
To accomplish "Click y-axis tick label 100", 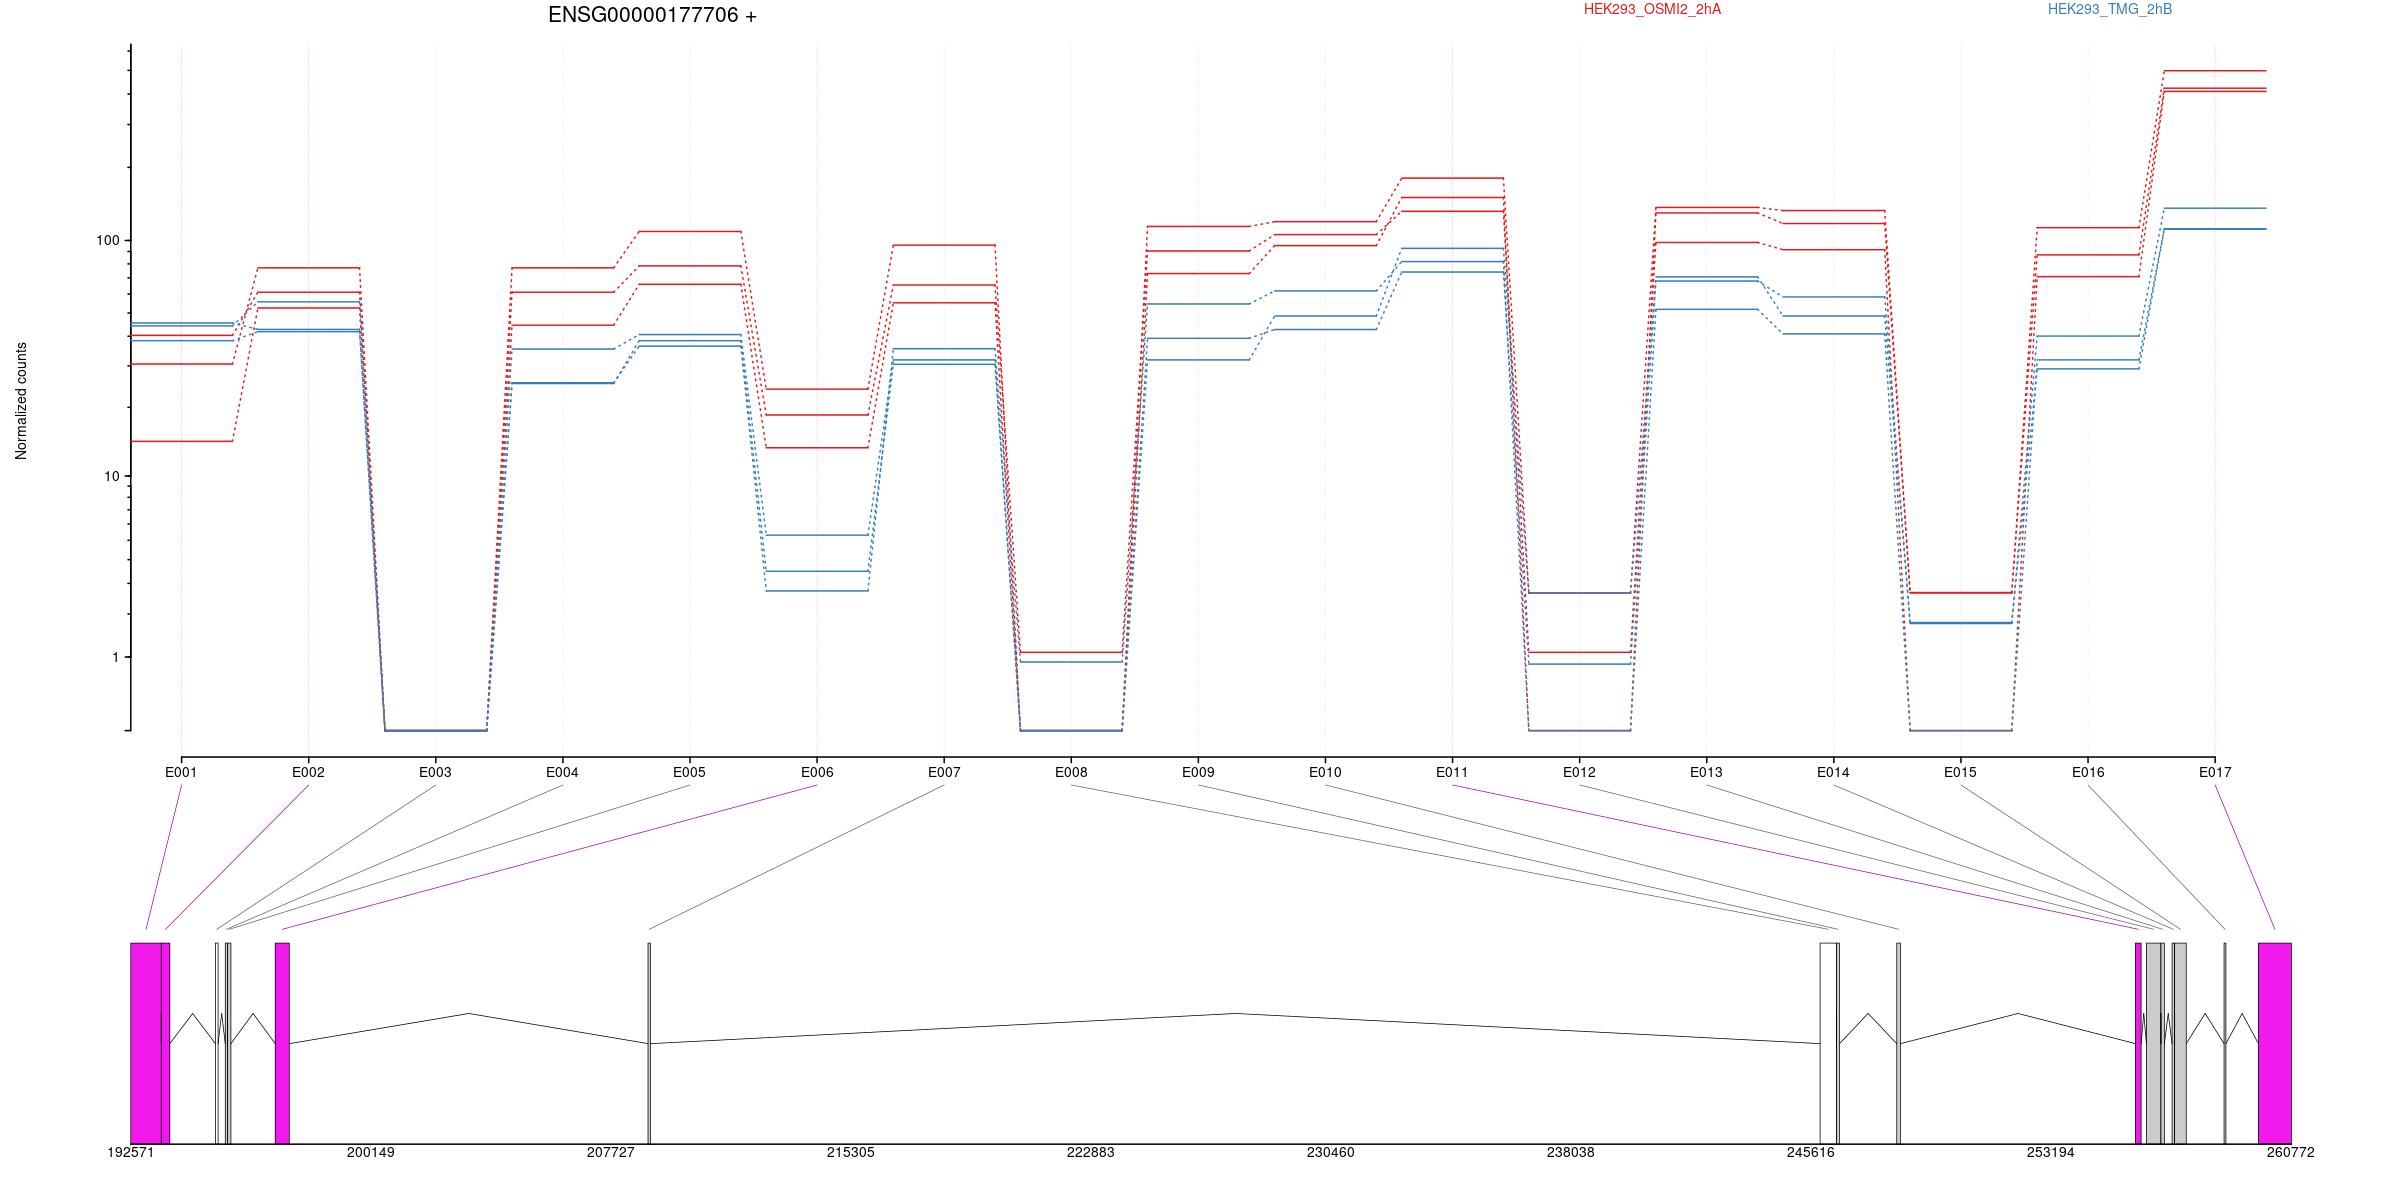I will pyautogui.click(x=107, y=240).
